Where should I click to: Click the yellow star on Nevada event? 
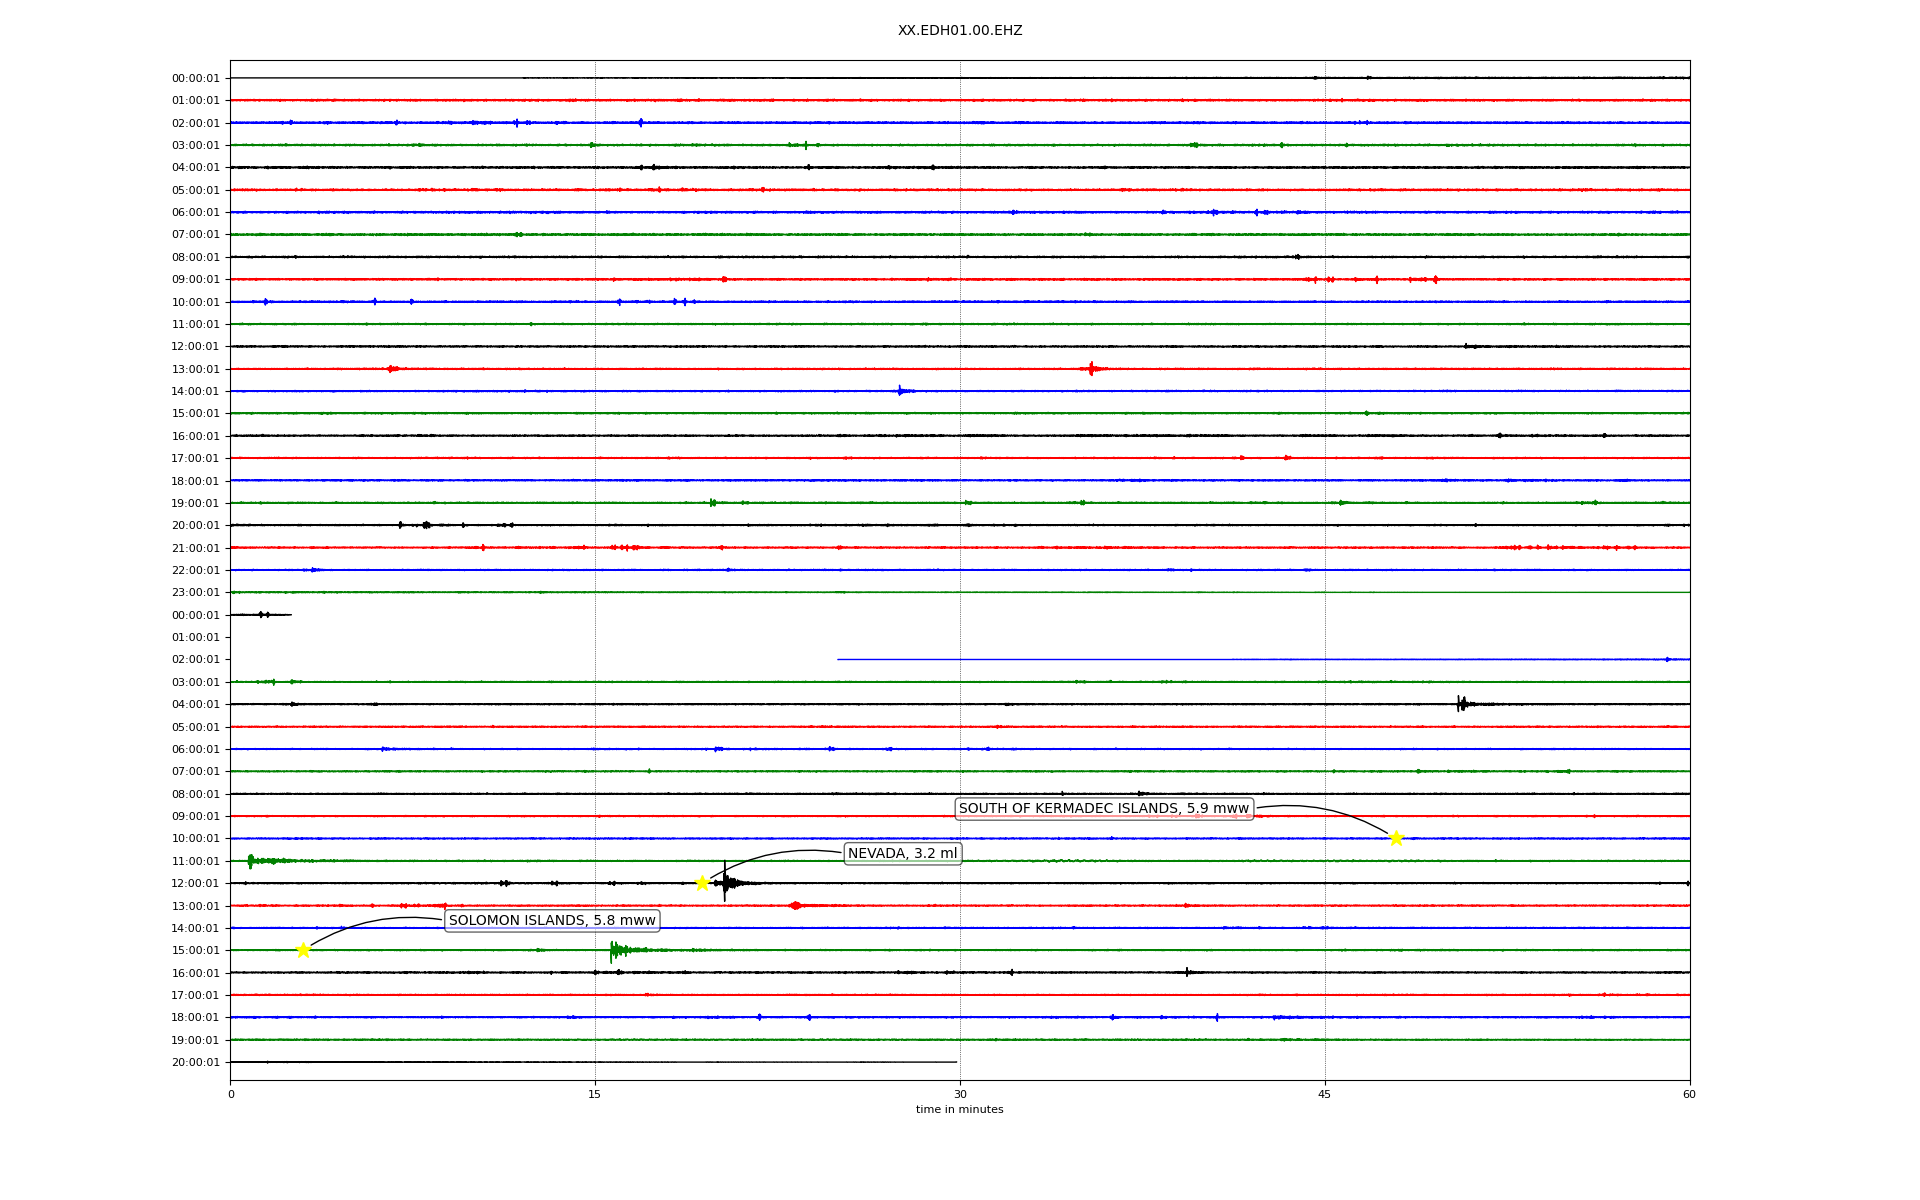click(x=702, y=883)
